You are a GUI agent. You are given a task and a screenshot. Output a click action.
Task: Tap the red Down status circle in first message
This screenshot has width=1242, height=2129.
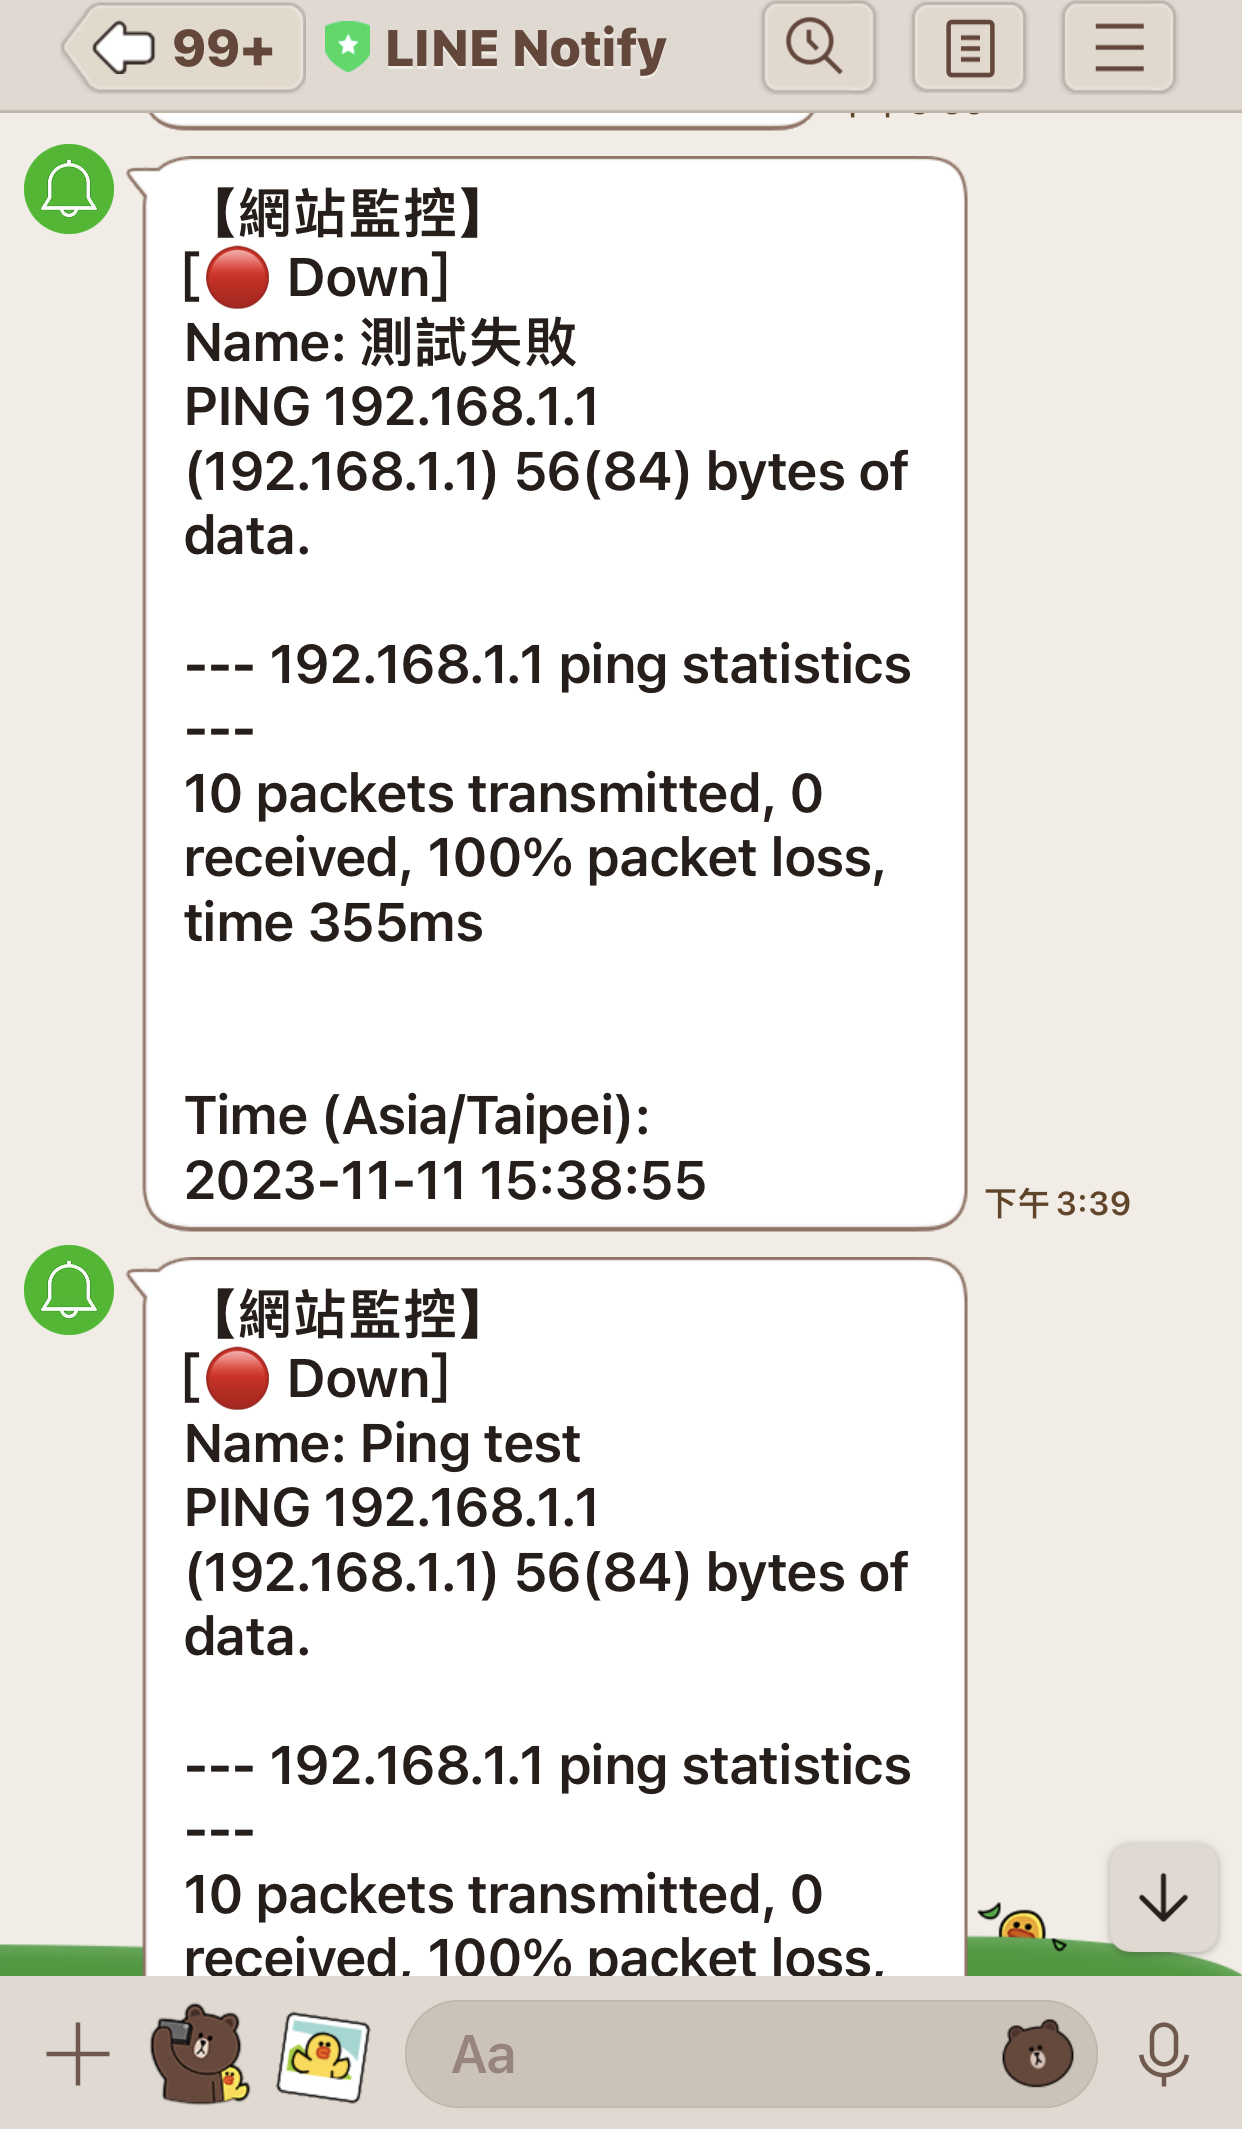tap(237, 278)
